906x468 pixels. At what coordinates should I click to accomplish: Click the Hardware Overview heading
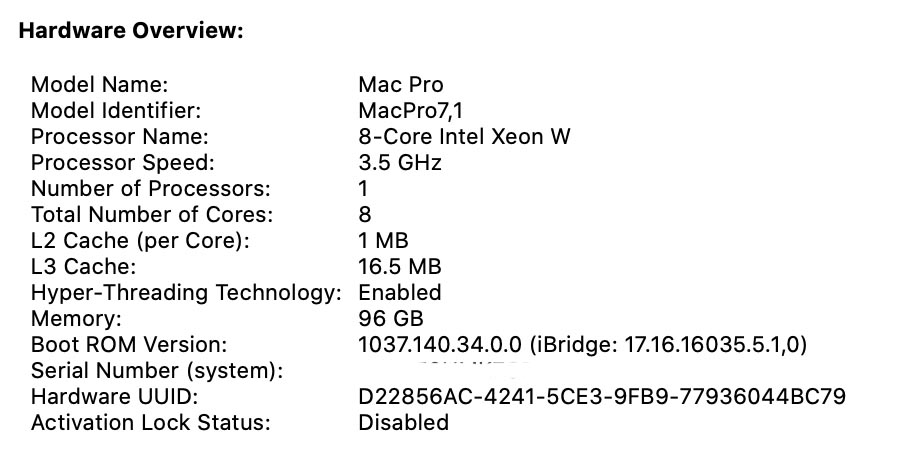[x=131, y=31]
